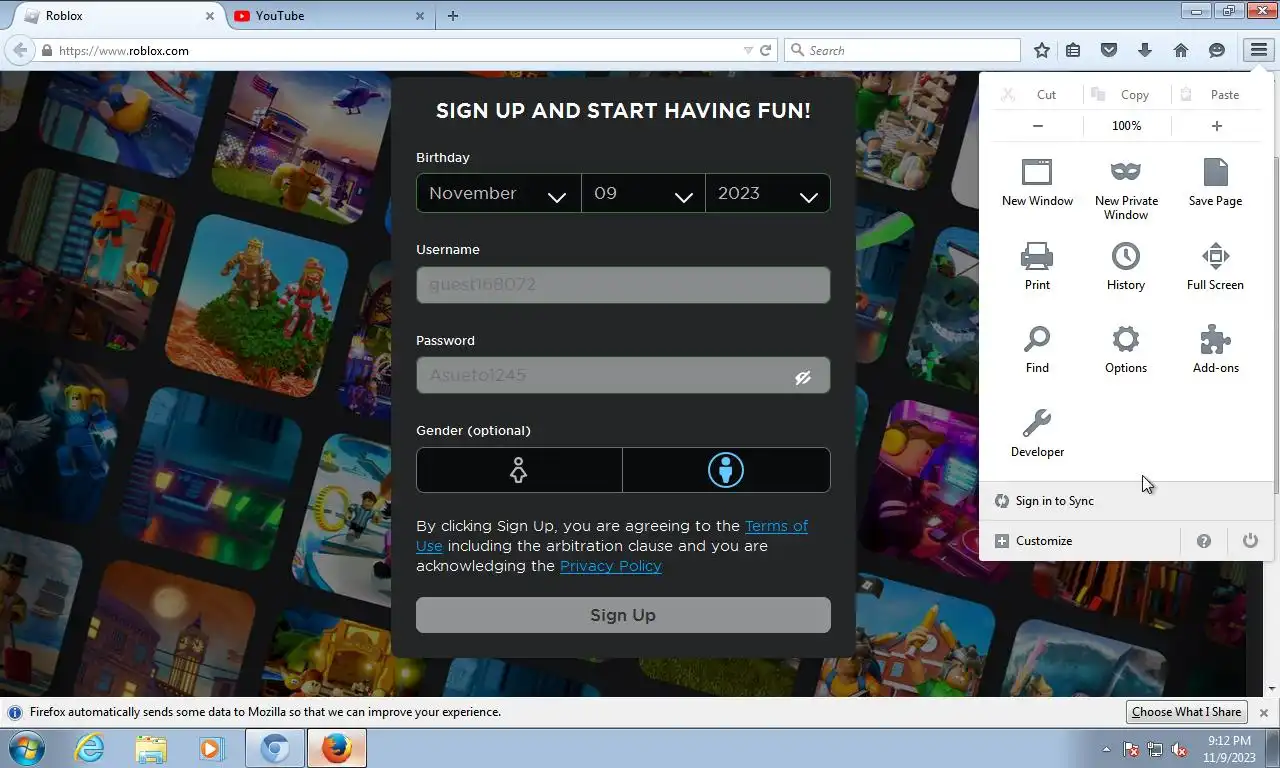Open New Private Window
Viewport: 1280px width, 768px height.
pos(1126,189)
